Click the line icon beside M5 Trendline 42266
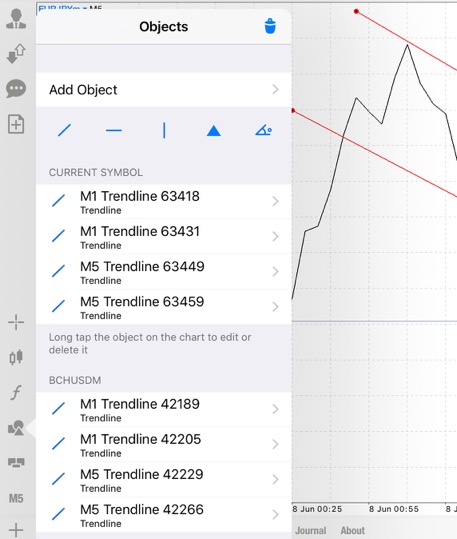Image resolution: width=457 pixels, height=539 pixels. pyautogui.click(x=58, y=514)
